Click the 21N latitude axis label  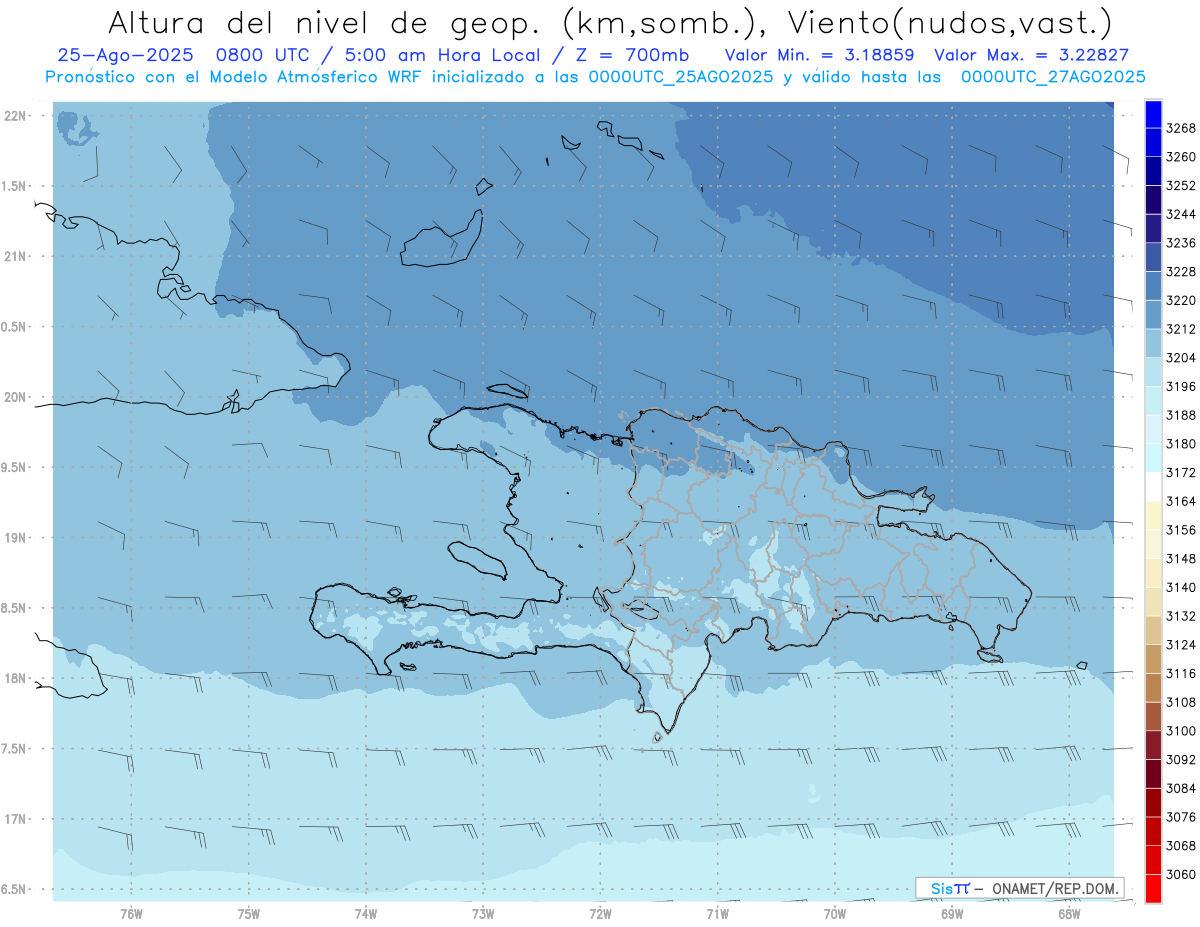14,256
